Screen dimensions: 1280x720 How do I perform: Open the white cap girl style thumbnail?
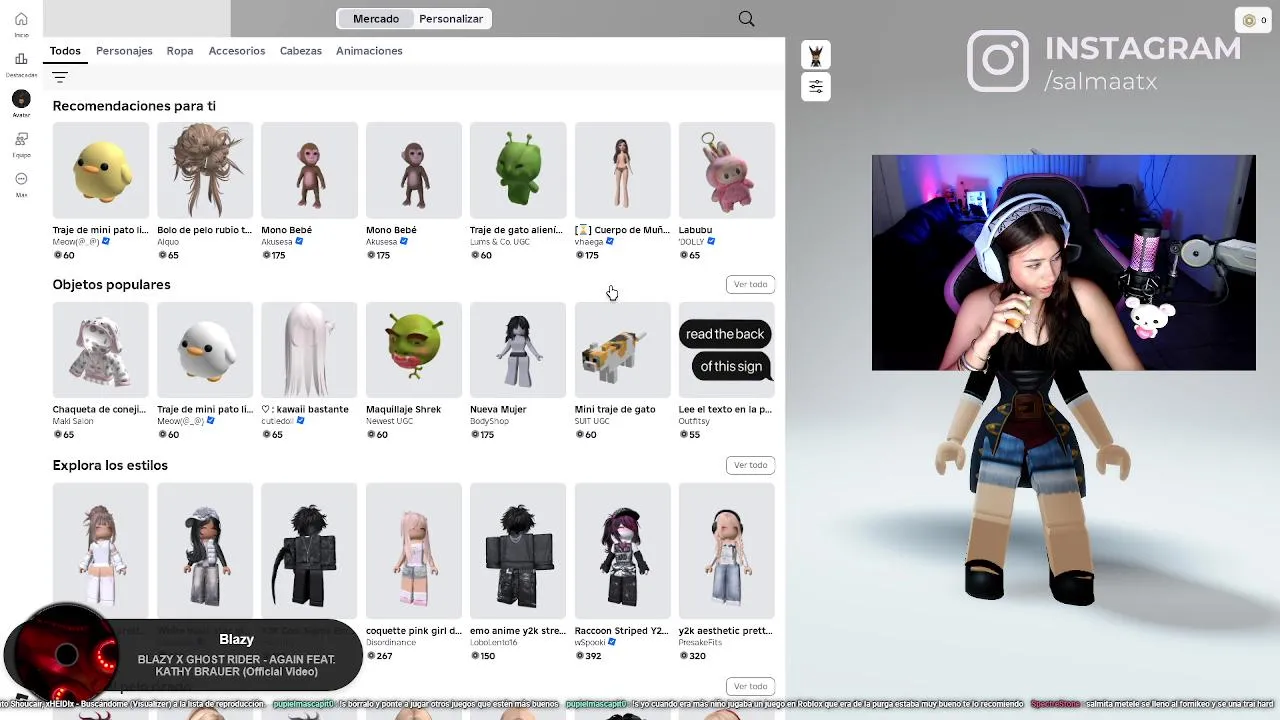pos(205,551)
